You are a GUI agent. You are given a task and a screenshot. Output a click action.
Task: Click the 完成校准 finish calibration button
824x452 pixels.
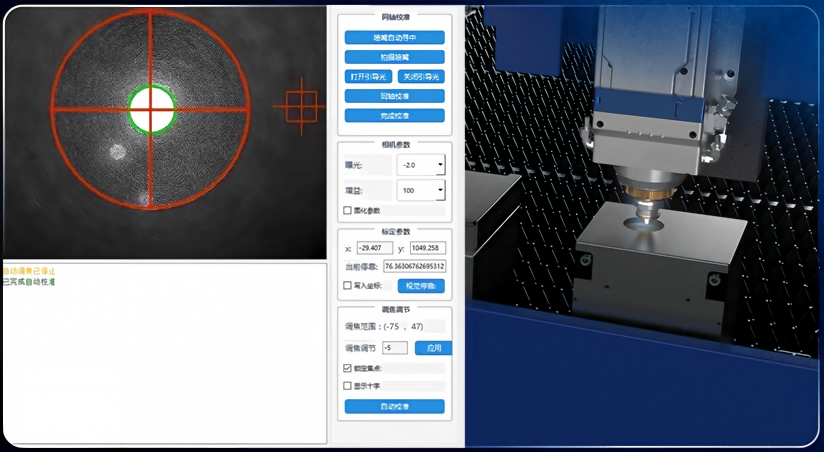click(395, 116)
